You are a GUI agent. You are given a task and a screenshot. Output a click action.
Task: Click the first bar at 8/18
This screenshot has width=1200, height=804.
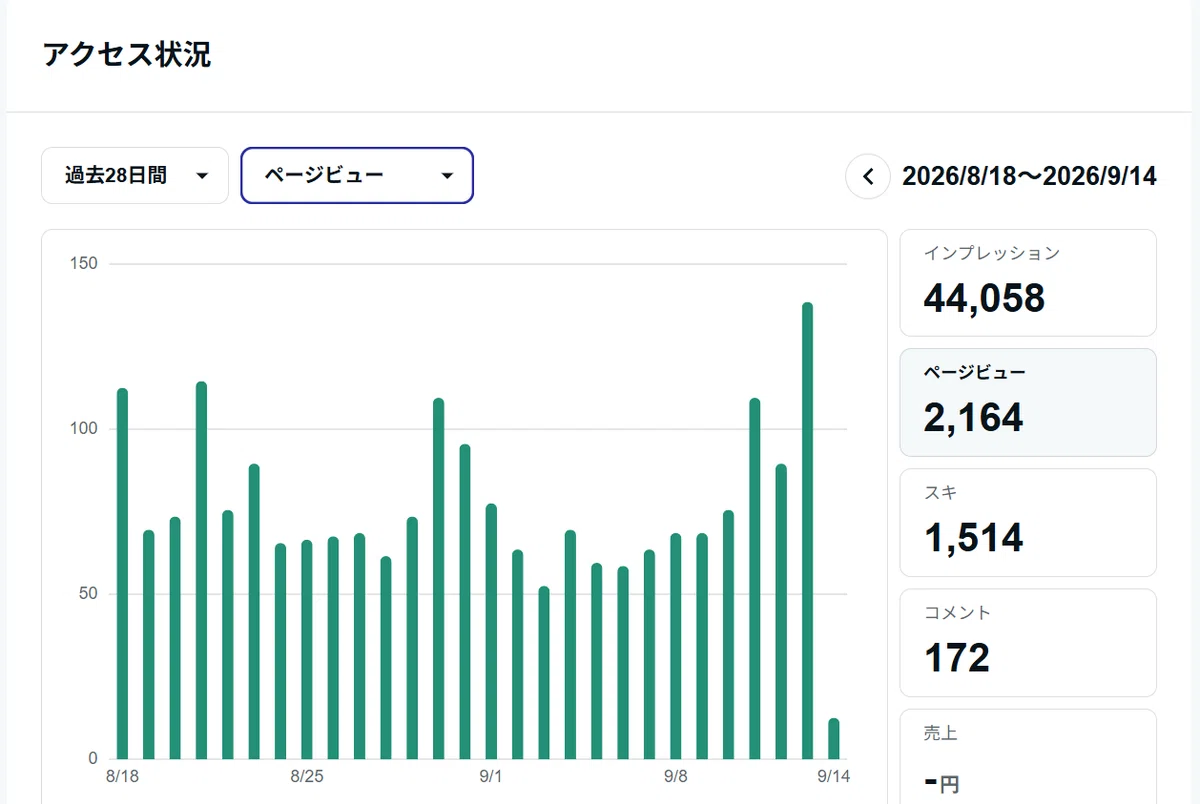pos(122,573)
